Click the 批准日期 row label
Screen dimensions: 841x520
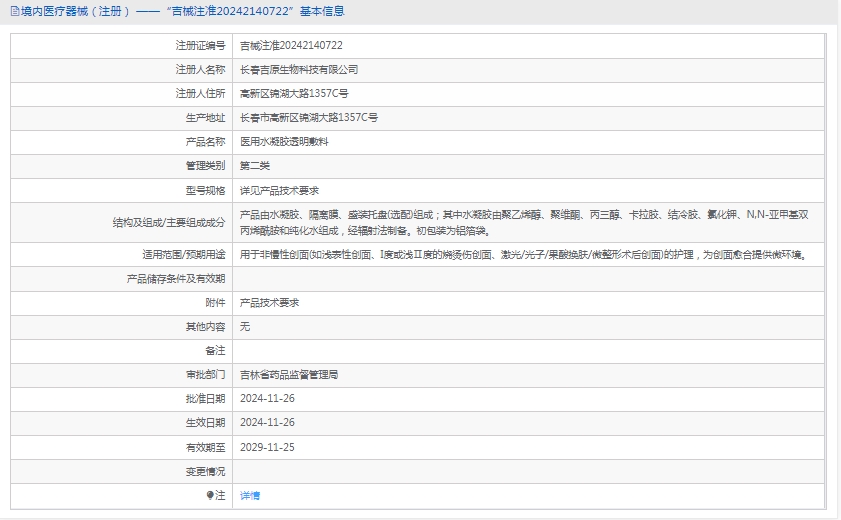(x=205, y=399)
